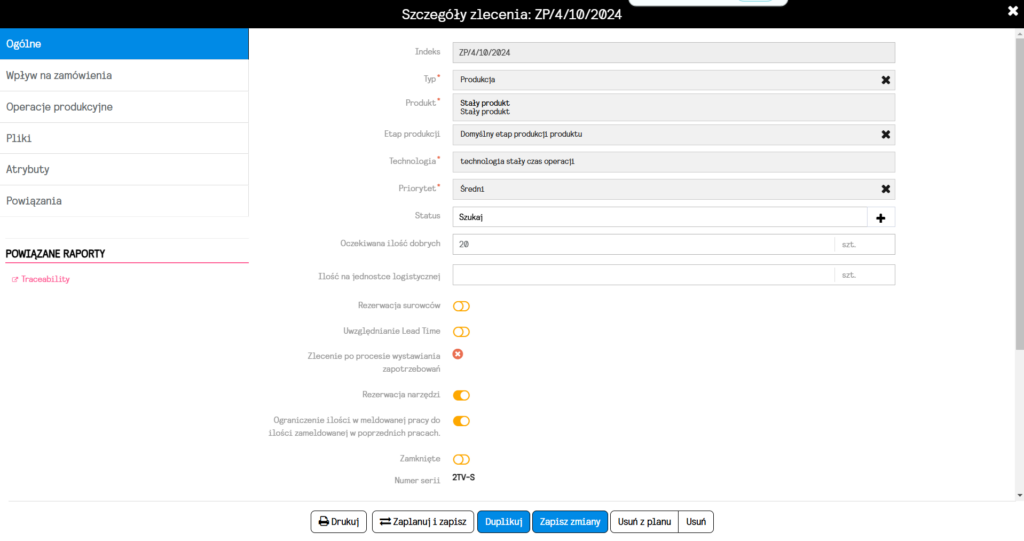Viewport: 1024px width, 541px height.
Task: Open the Priorytet dropdown showing Średni
Action: coord(660,189)
